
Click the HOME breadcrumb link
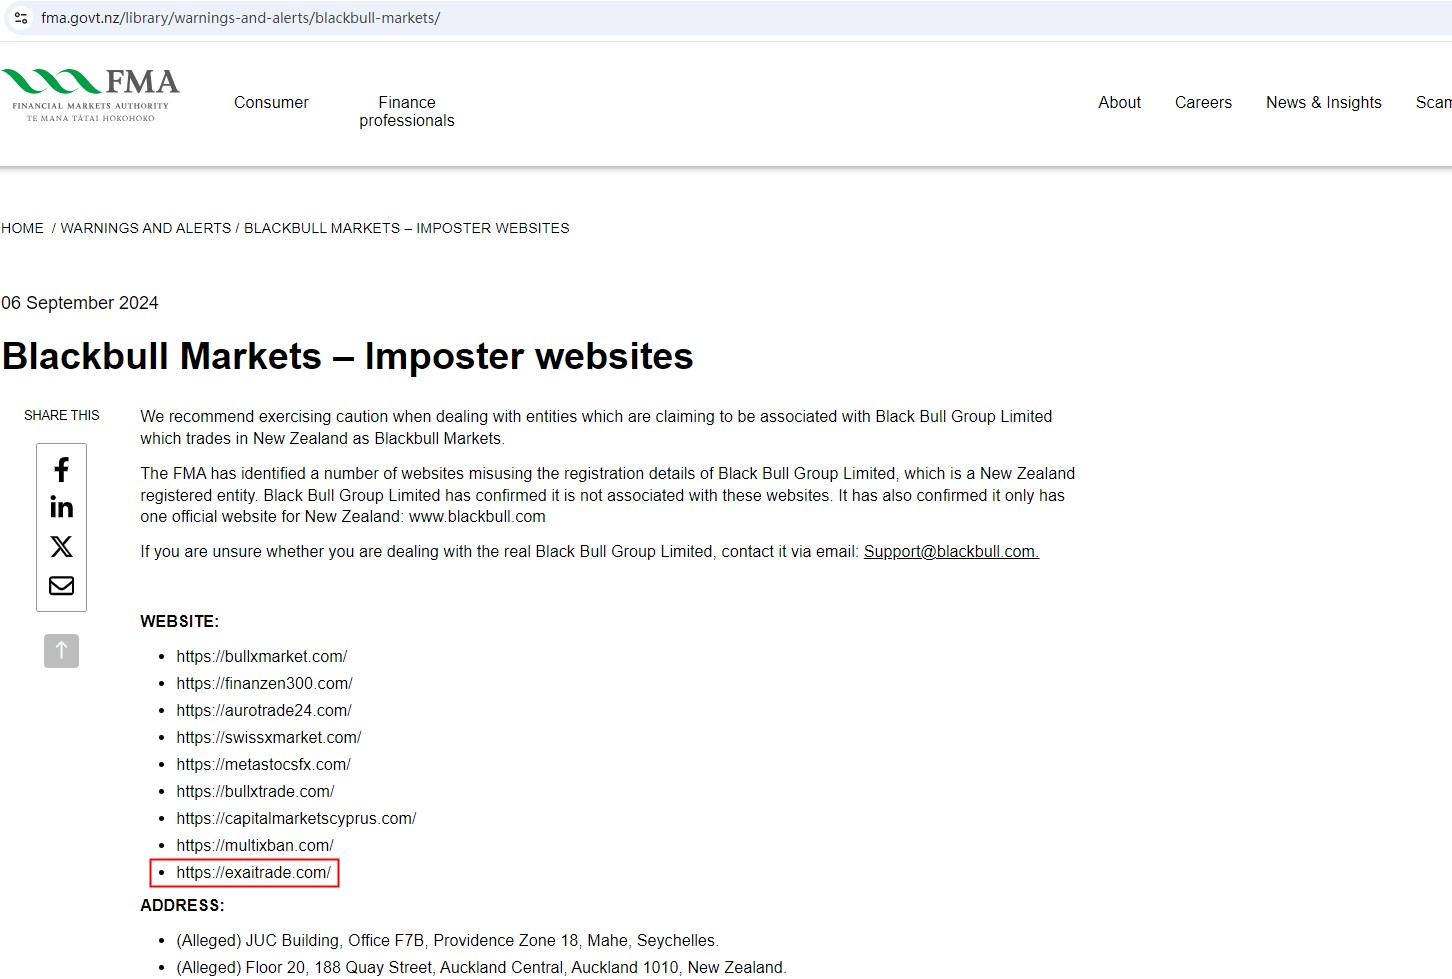tap(22, 228)
